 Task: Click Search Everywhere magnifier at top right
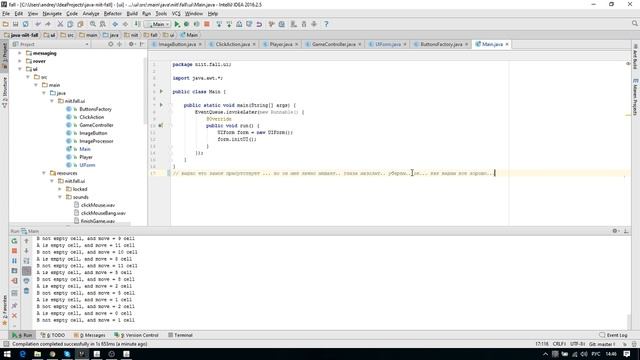[x=634, y=24]
